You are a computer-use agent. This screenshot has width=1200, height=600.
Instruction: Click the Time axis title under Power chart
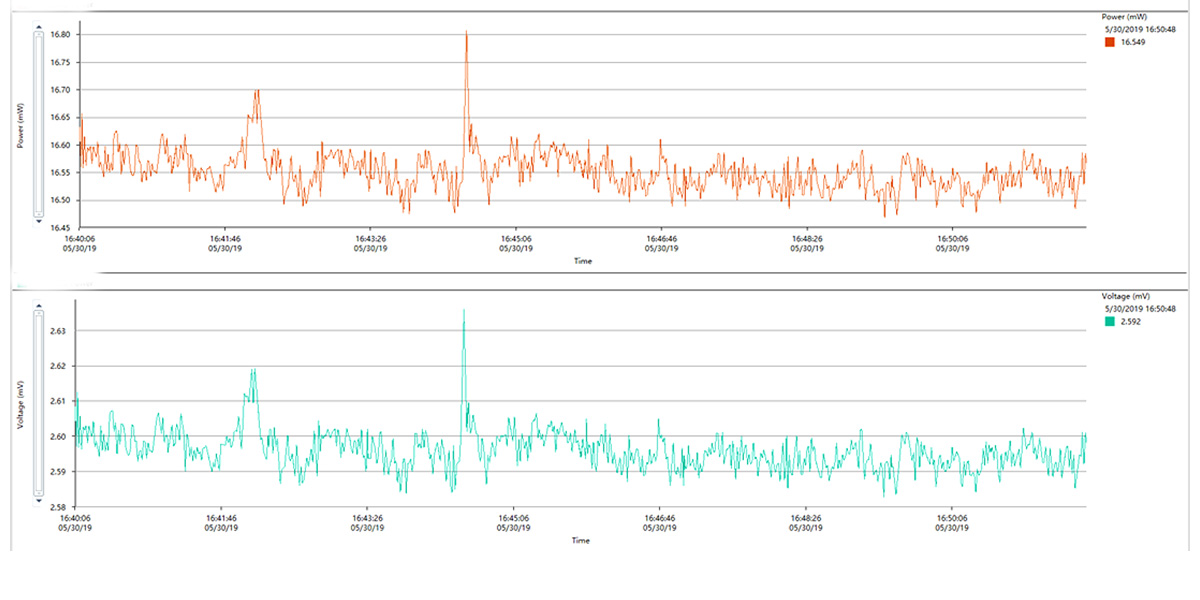[582, 261]
